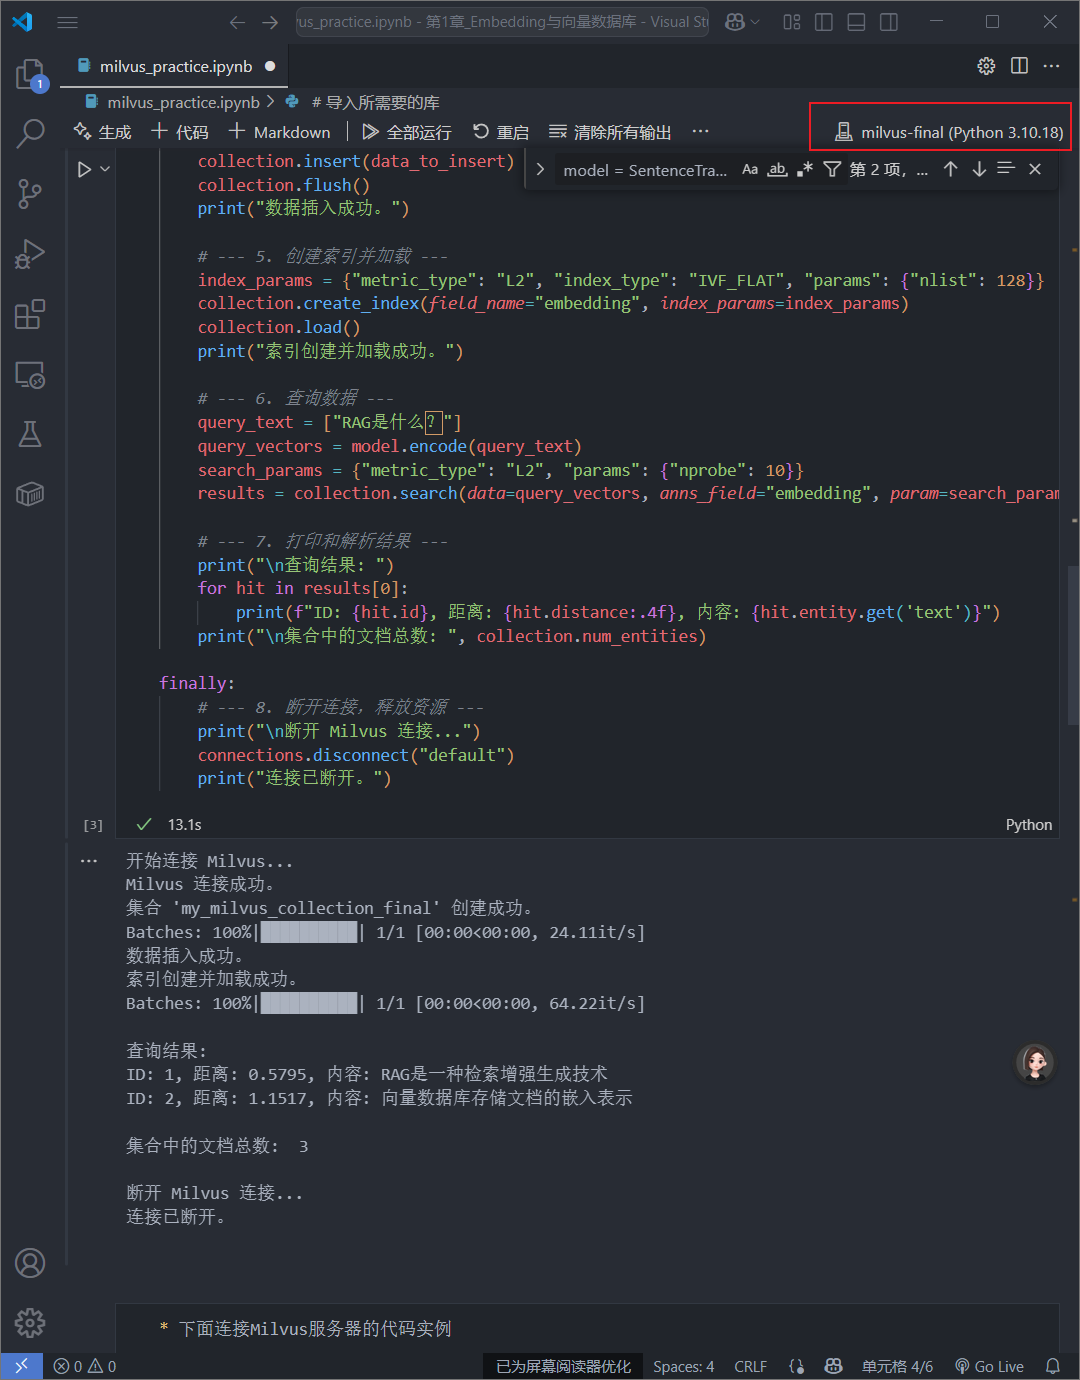Viewport: 1080px width, 1380px height.
Task: Go forward with the title bar arrow
Action: point(270,22)
